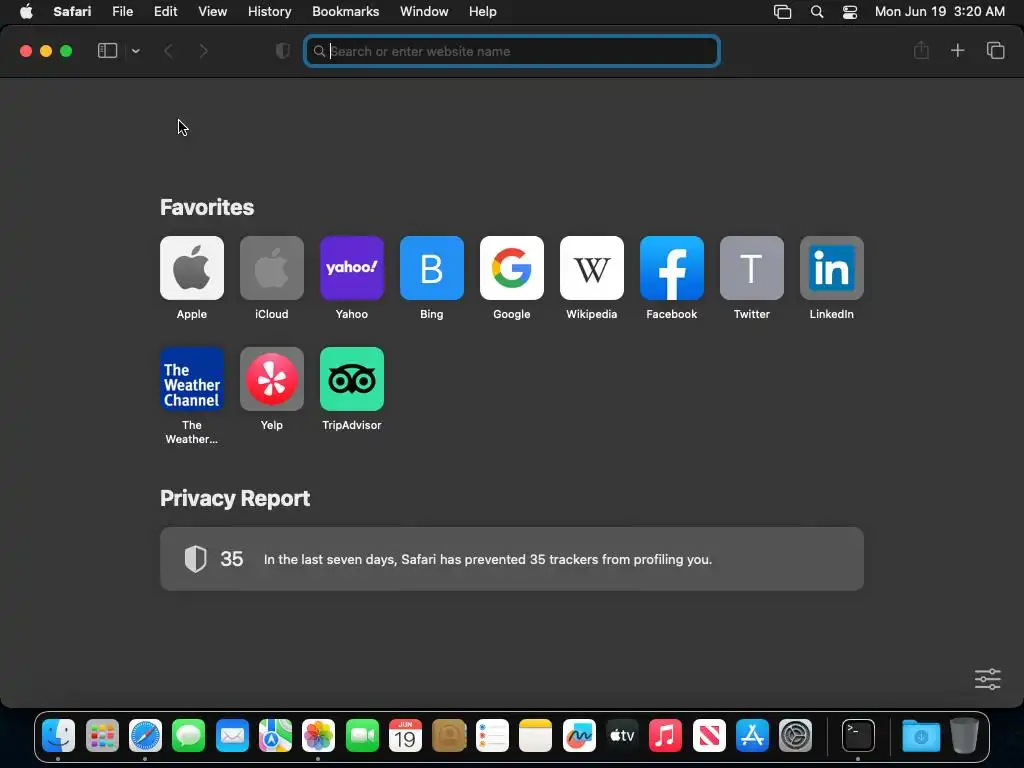Open the Apple favorite

191,268
